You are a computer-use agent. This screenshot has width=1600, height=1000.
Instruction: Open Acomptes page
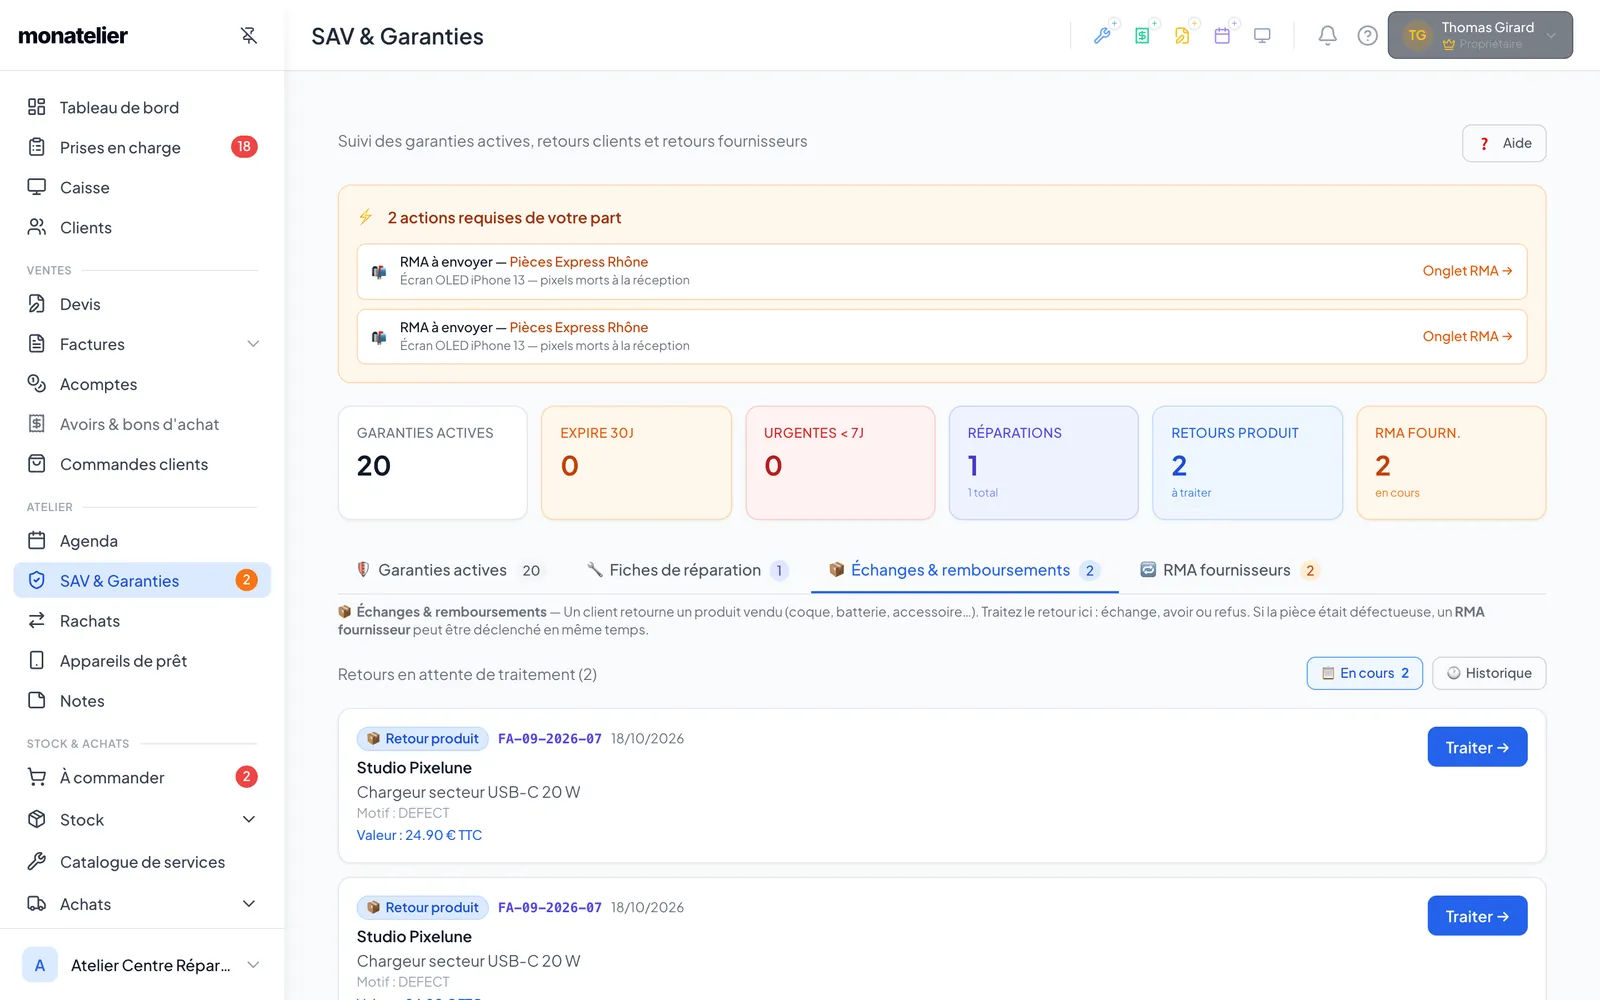142,384
